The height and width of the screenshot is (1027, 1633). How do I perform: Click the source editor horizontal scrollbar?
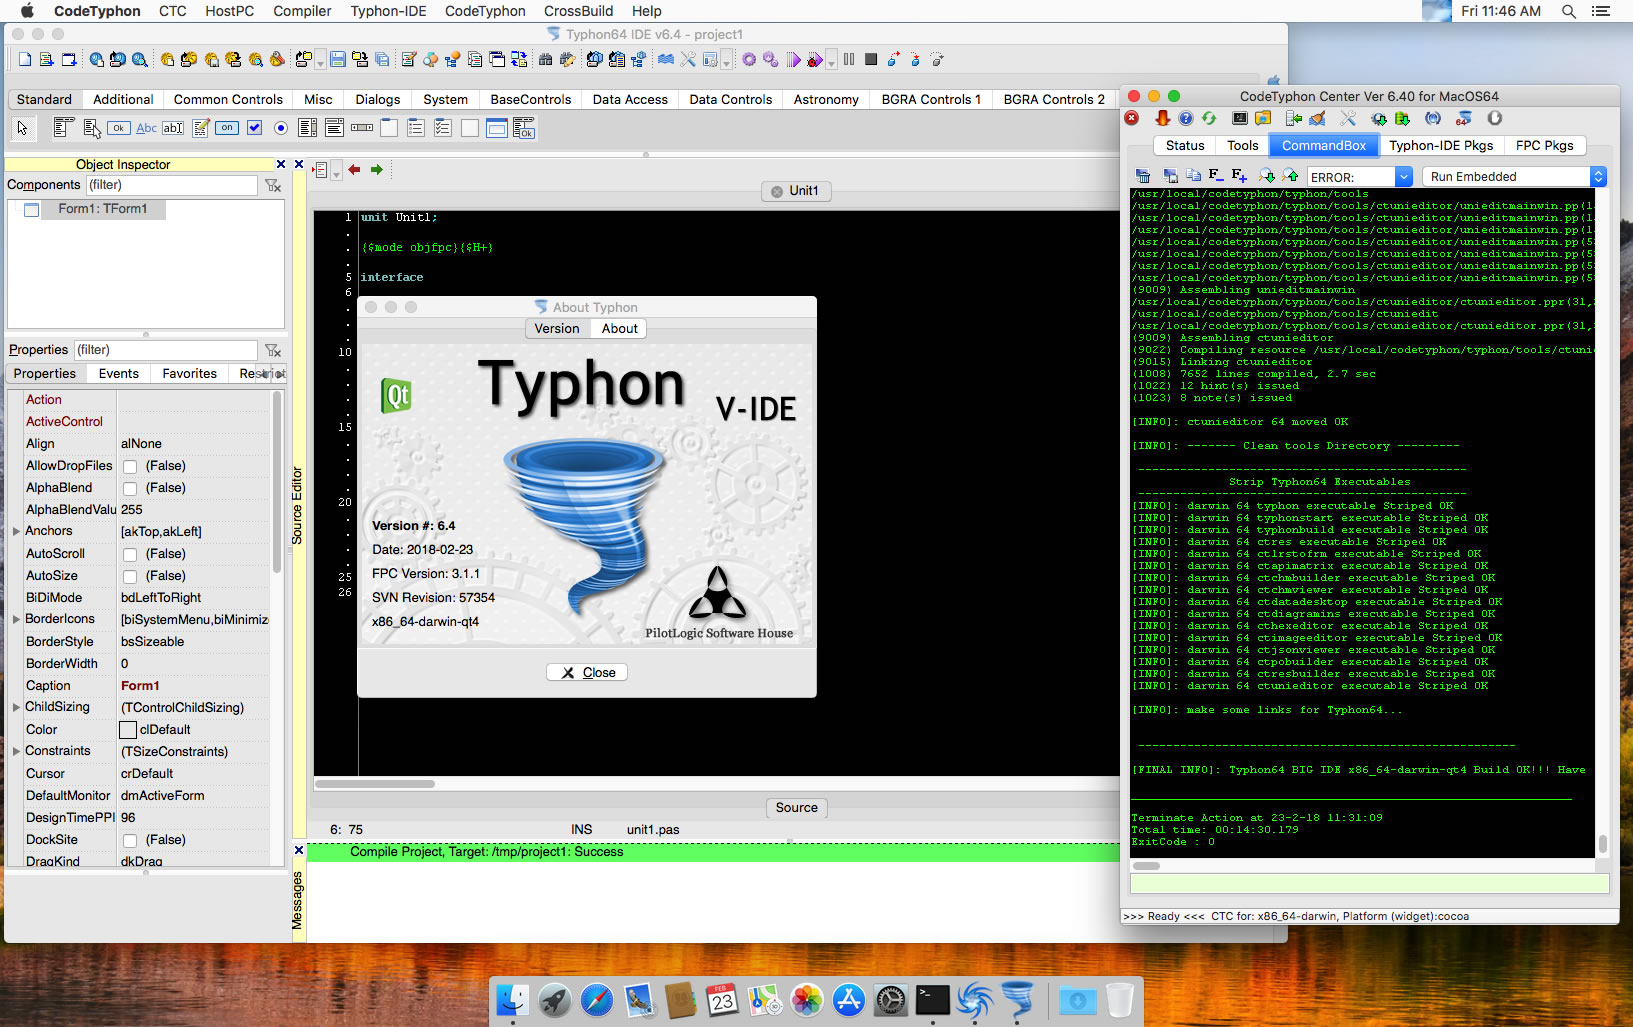[374, 784]
